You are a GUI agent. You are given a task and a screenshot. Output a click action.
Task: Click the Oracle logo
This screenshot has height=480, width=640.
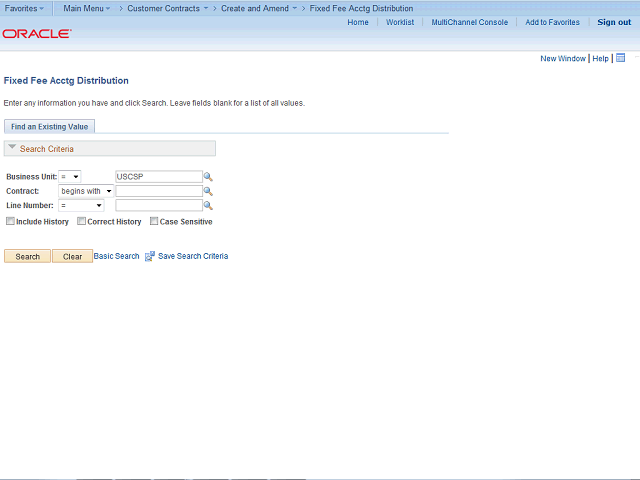[x=37, y=33]
